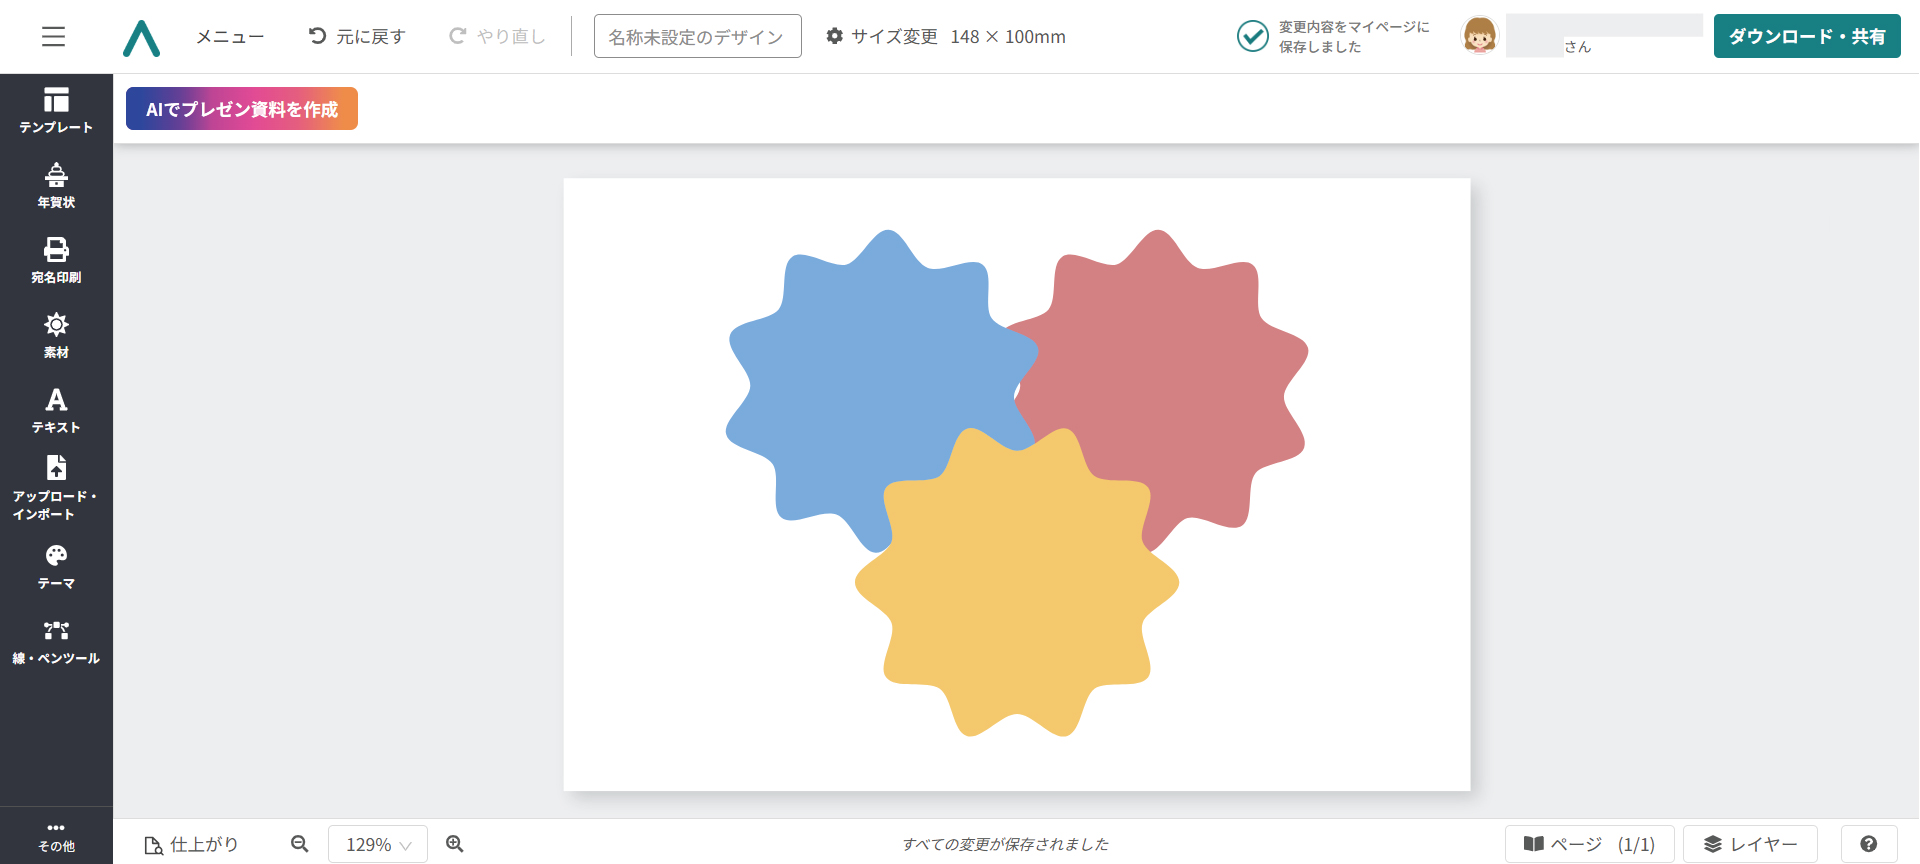Open the テーマ (Theme) palette panel
Viewport: 1920px width, 864px height.
56,566
